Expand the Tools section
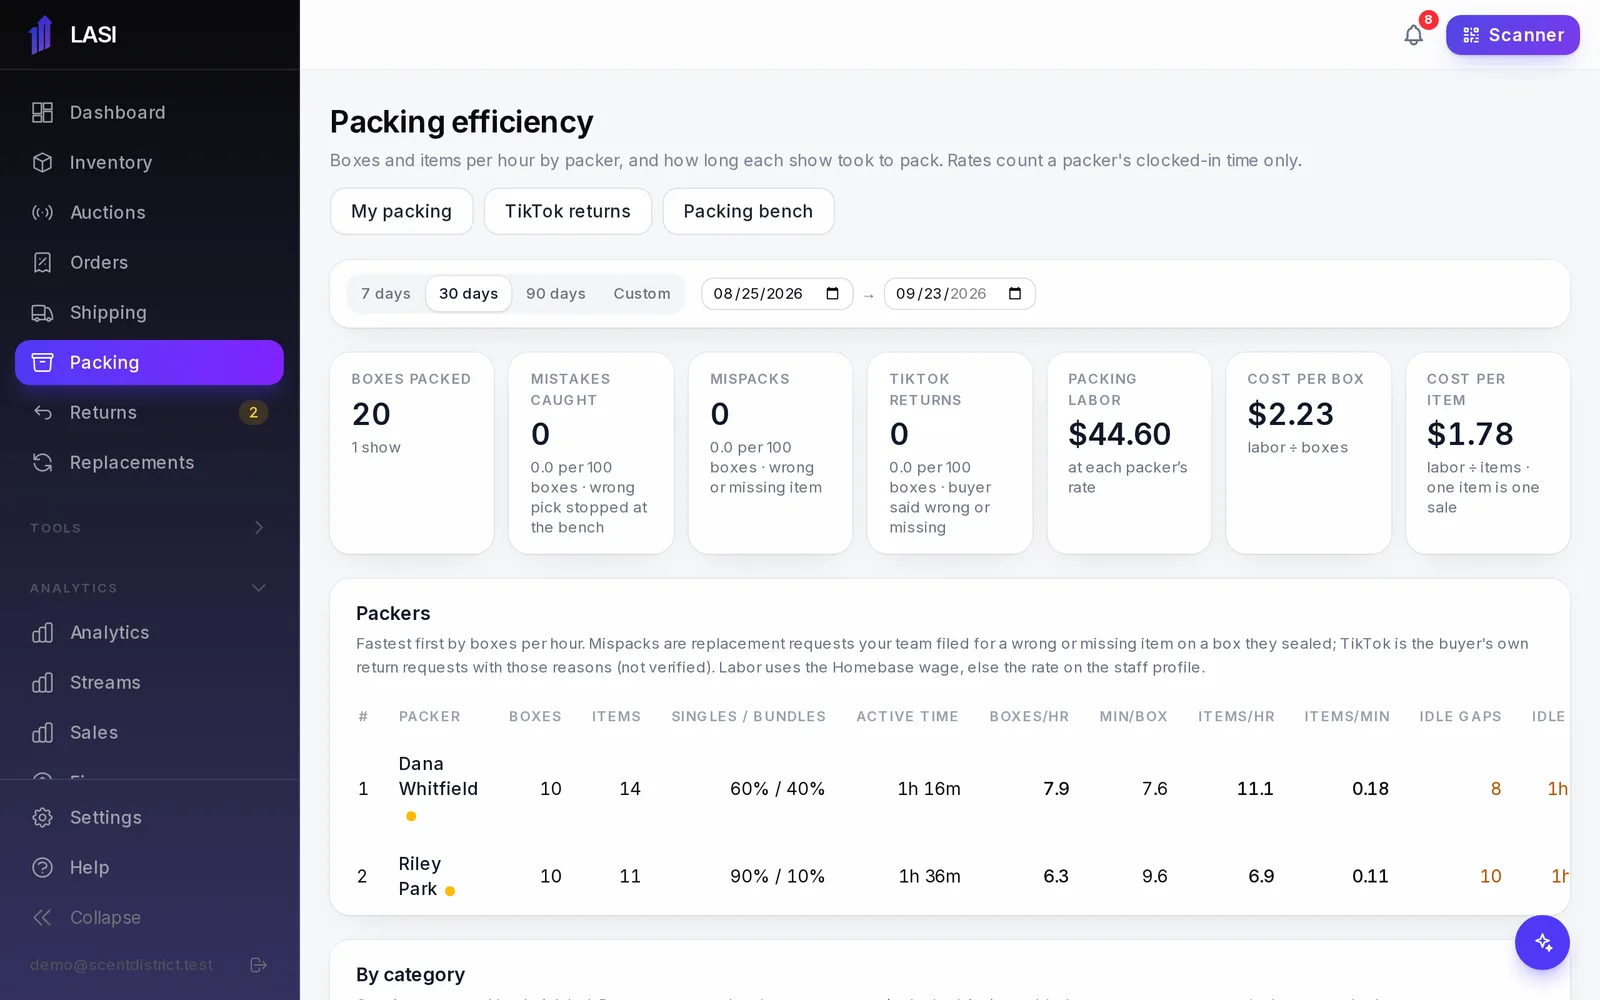 click(150, 528)
